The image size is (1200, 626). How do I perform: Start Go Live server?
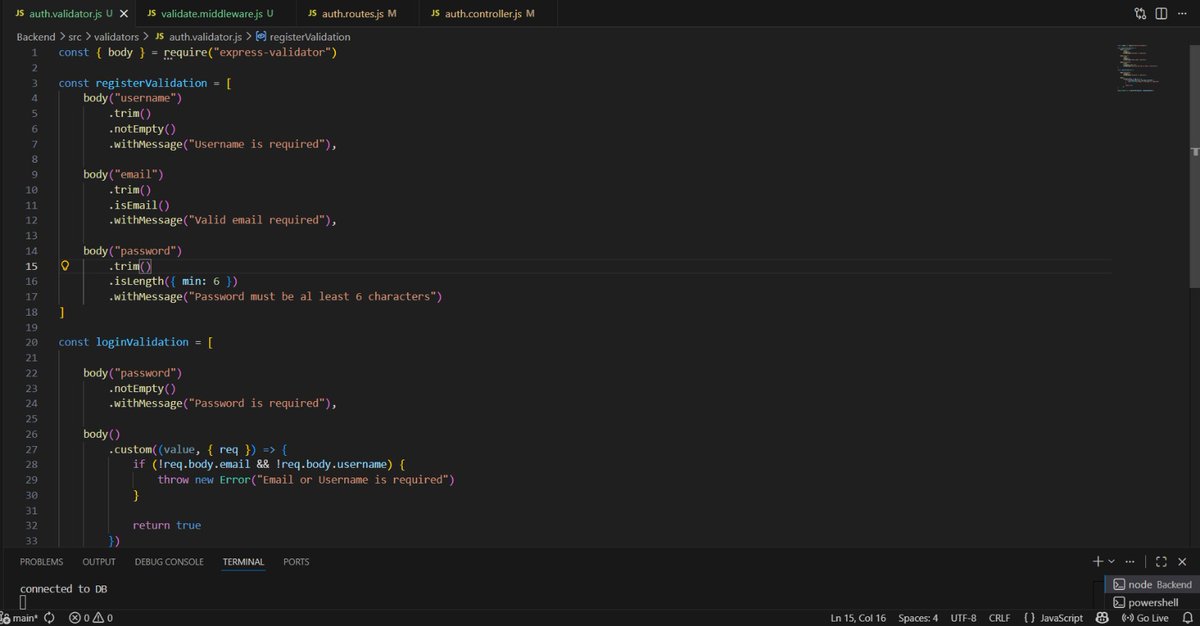click(1145, 618)
